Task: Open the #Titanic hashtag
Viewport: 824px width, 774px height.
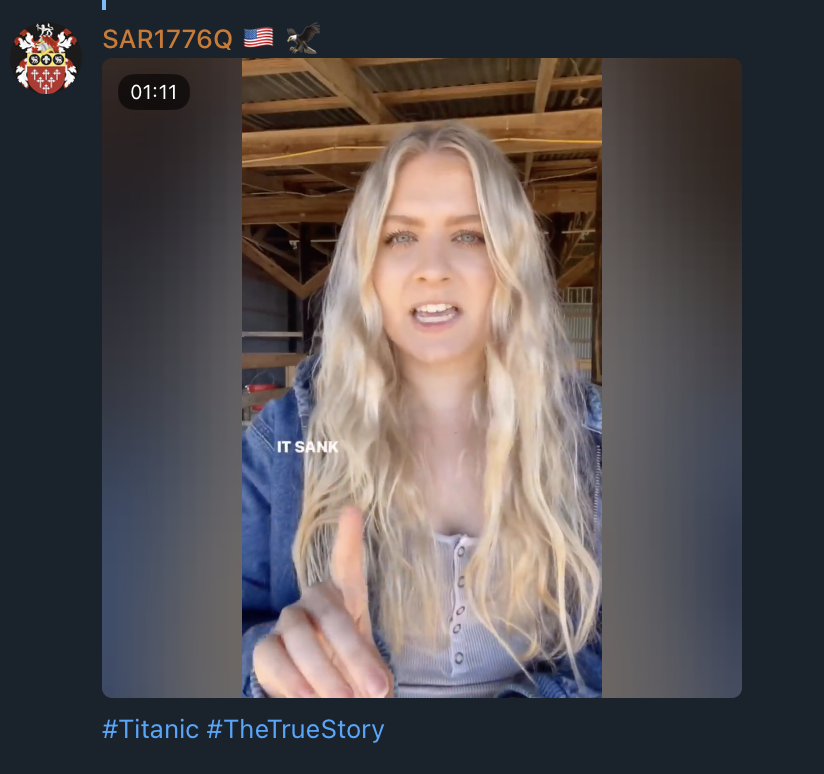Action: pyautogui.click(x=150, y=729)
